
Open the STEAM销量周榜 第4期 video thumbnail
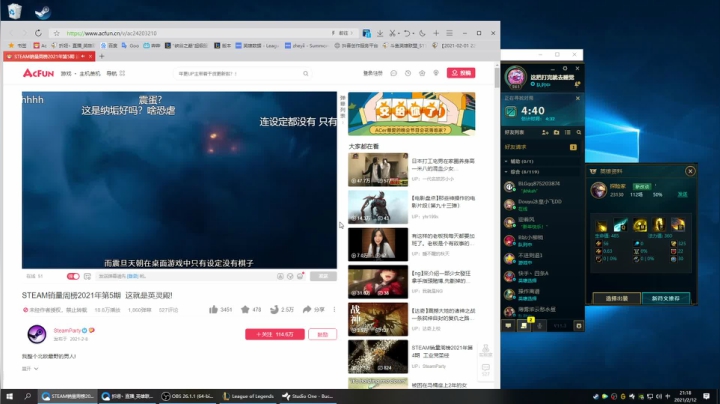pos(378,356)
